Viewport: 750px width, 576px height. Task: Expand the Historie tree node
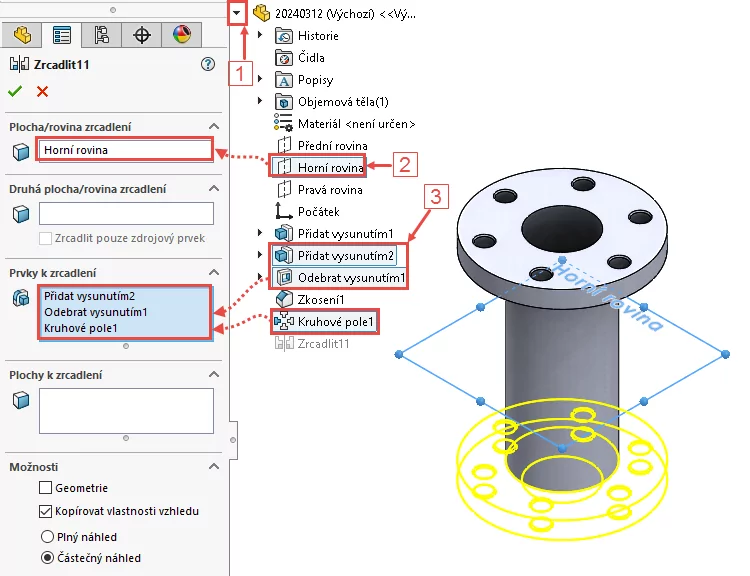pos(261,36)
